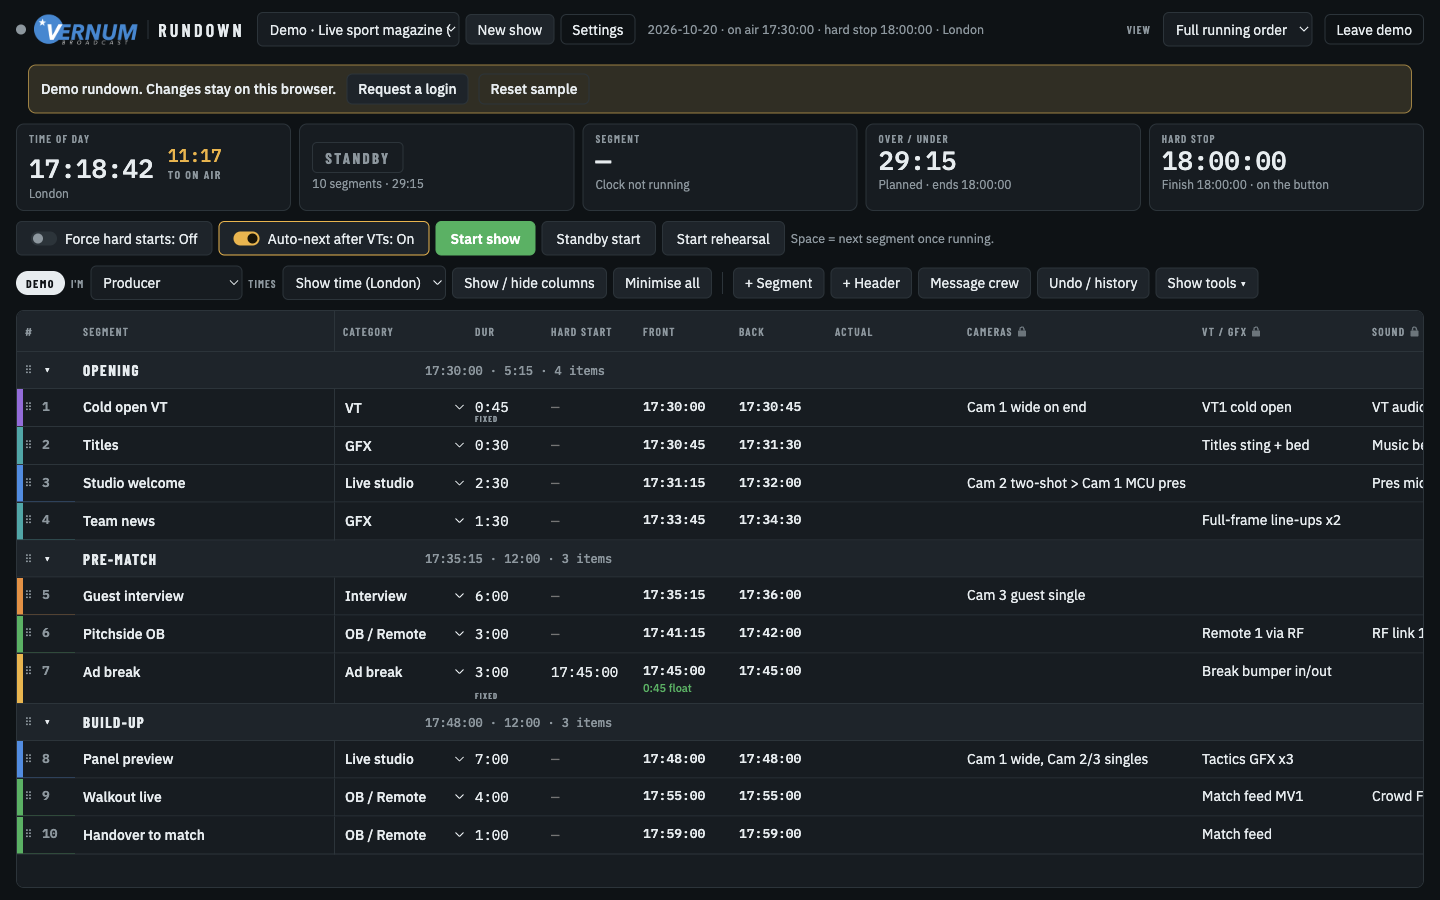
Task: Open Show tools menu
Action: 1206,283
